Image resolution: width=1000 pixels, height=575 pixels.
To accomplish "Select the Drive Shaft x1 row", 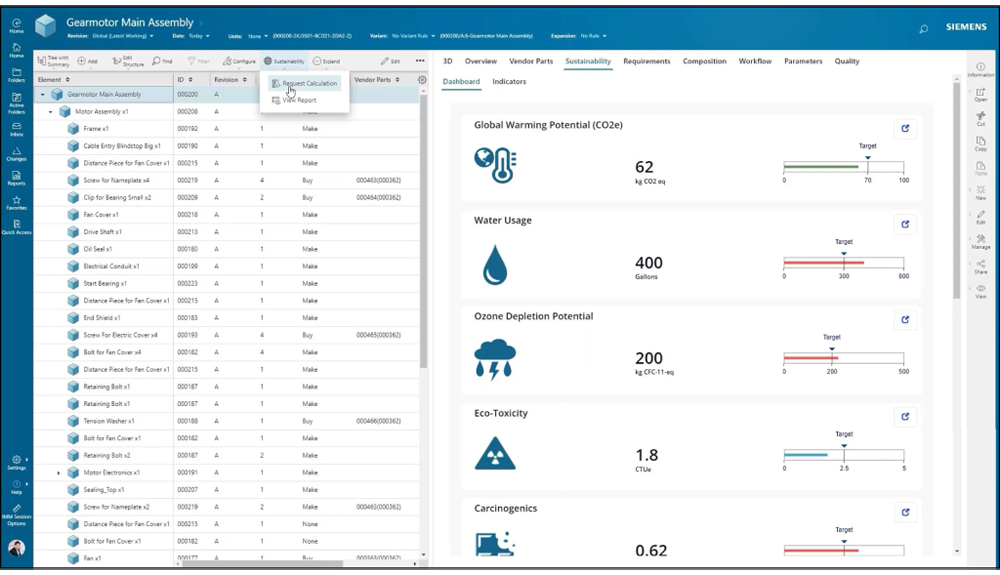I will (x=226, y=232).
